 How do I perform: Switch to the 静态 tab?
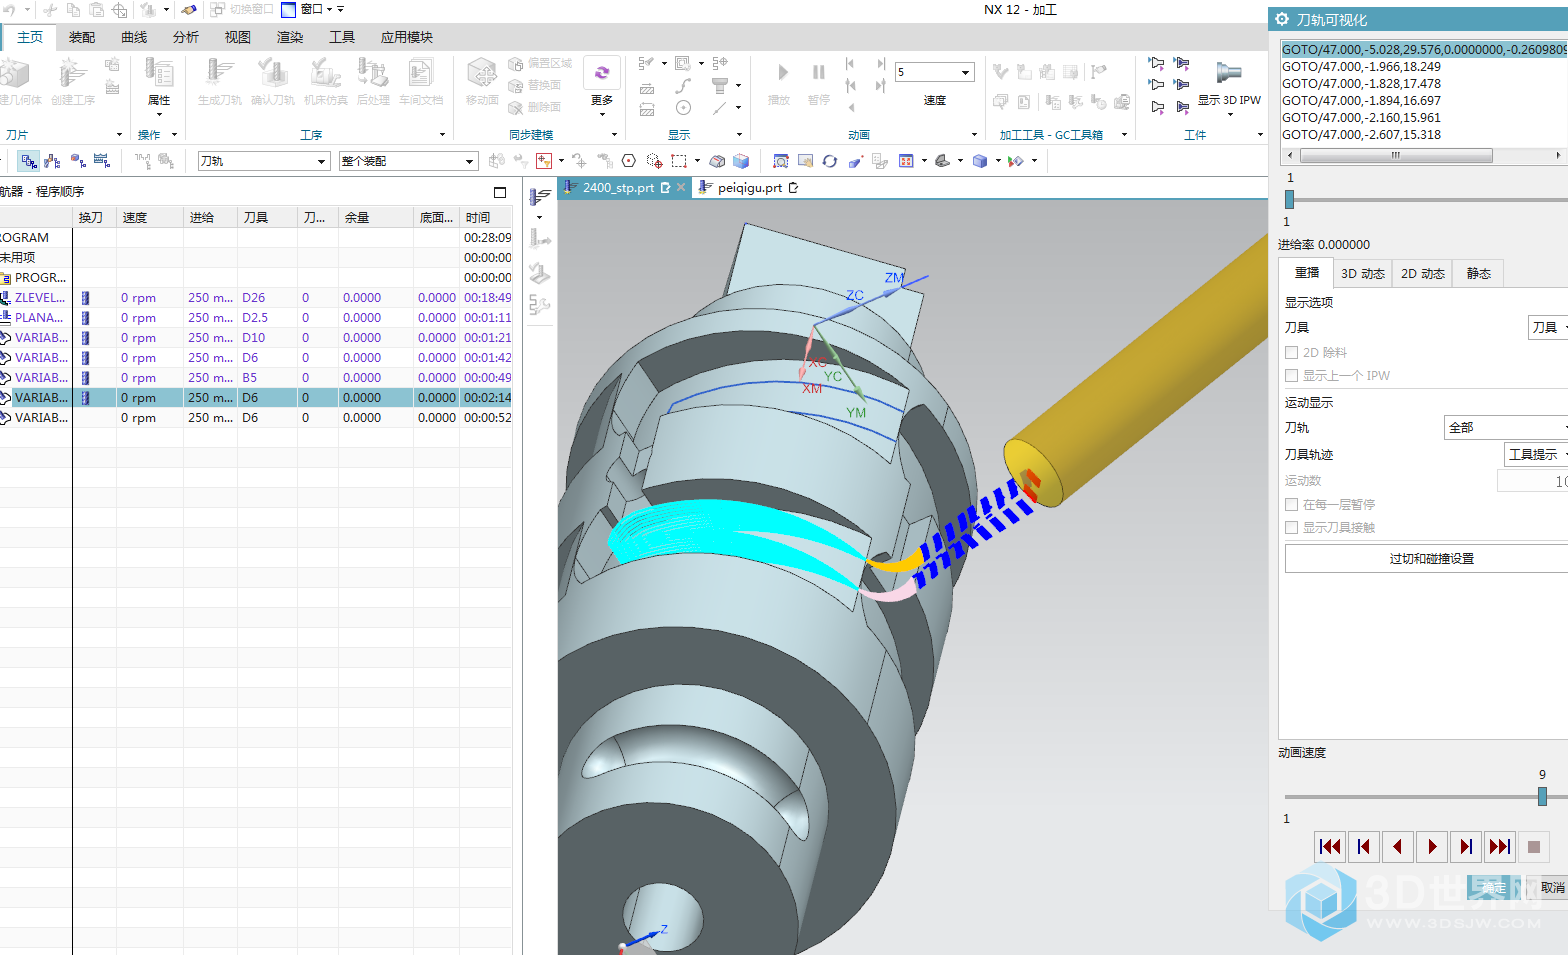[x=1478, y=274]
